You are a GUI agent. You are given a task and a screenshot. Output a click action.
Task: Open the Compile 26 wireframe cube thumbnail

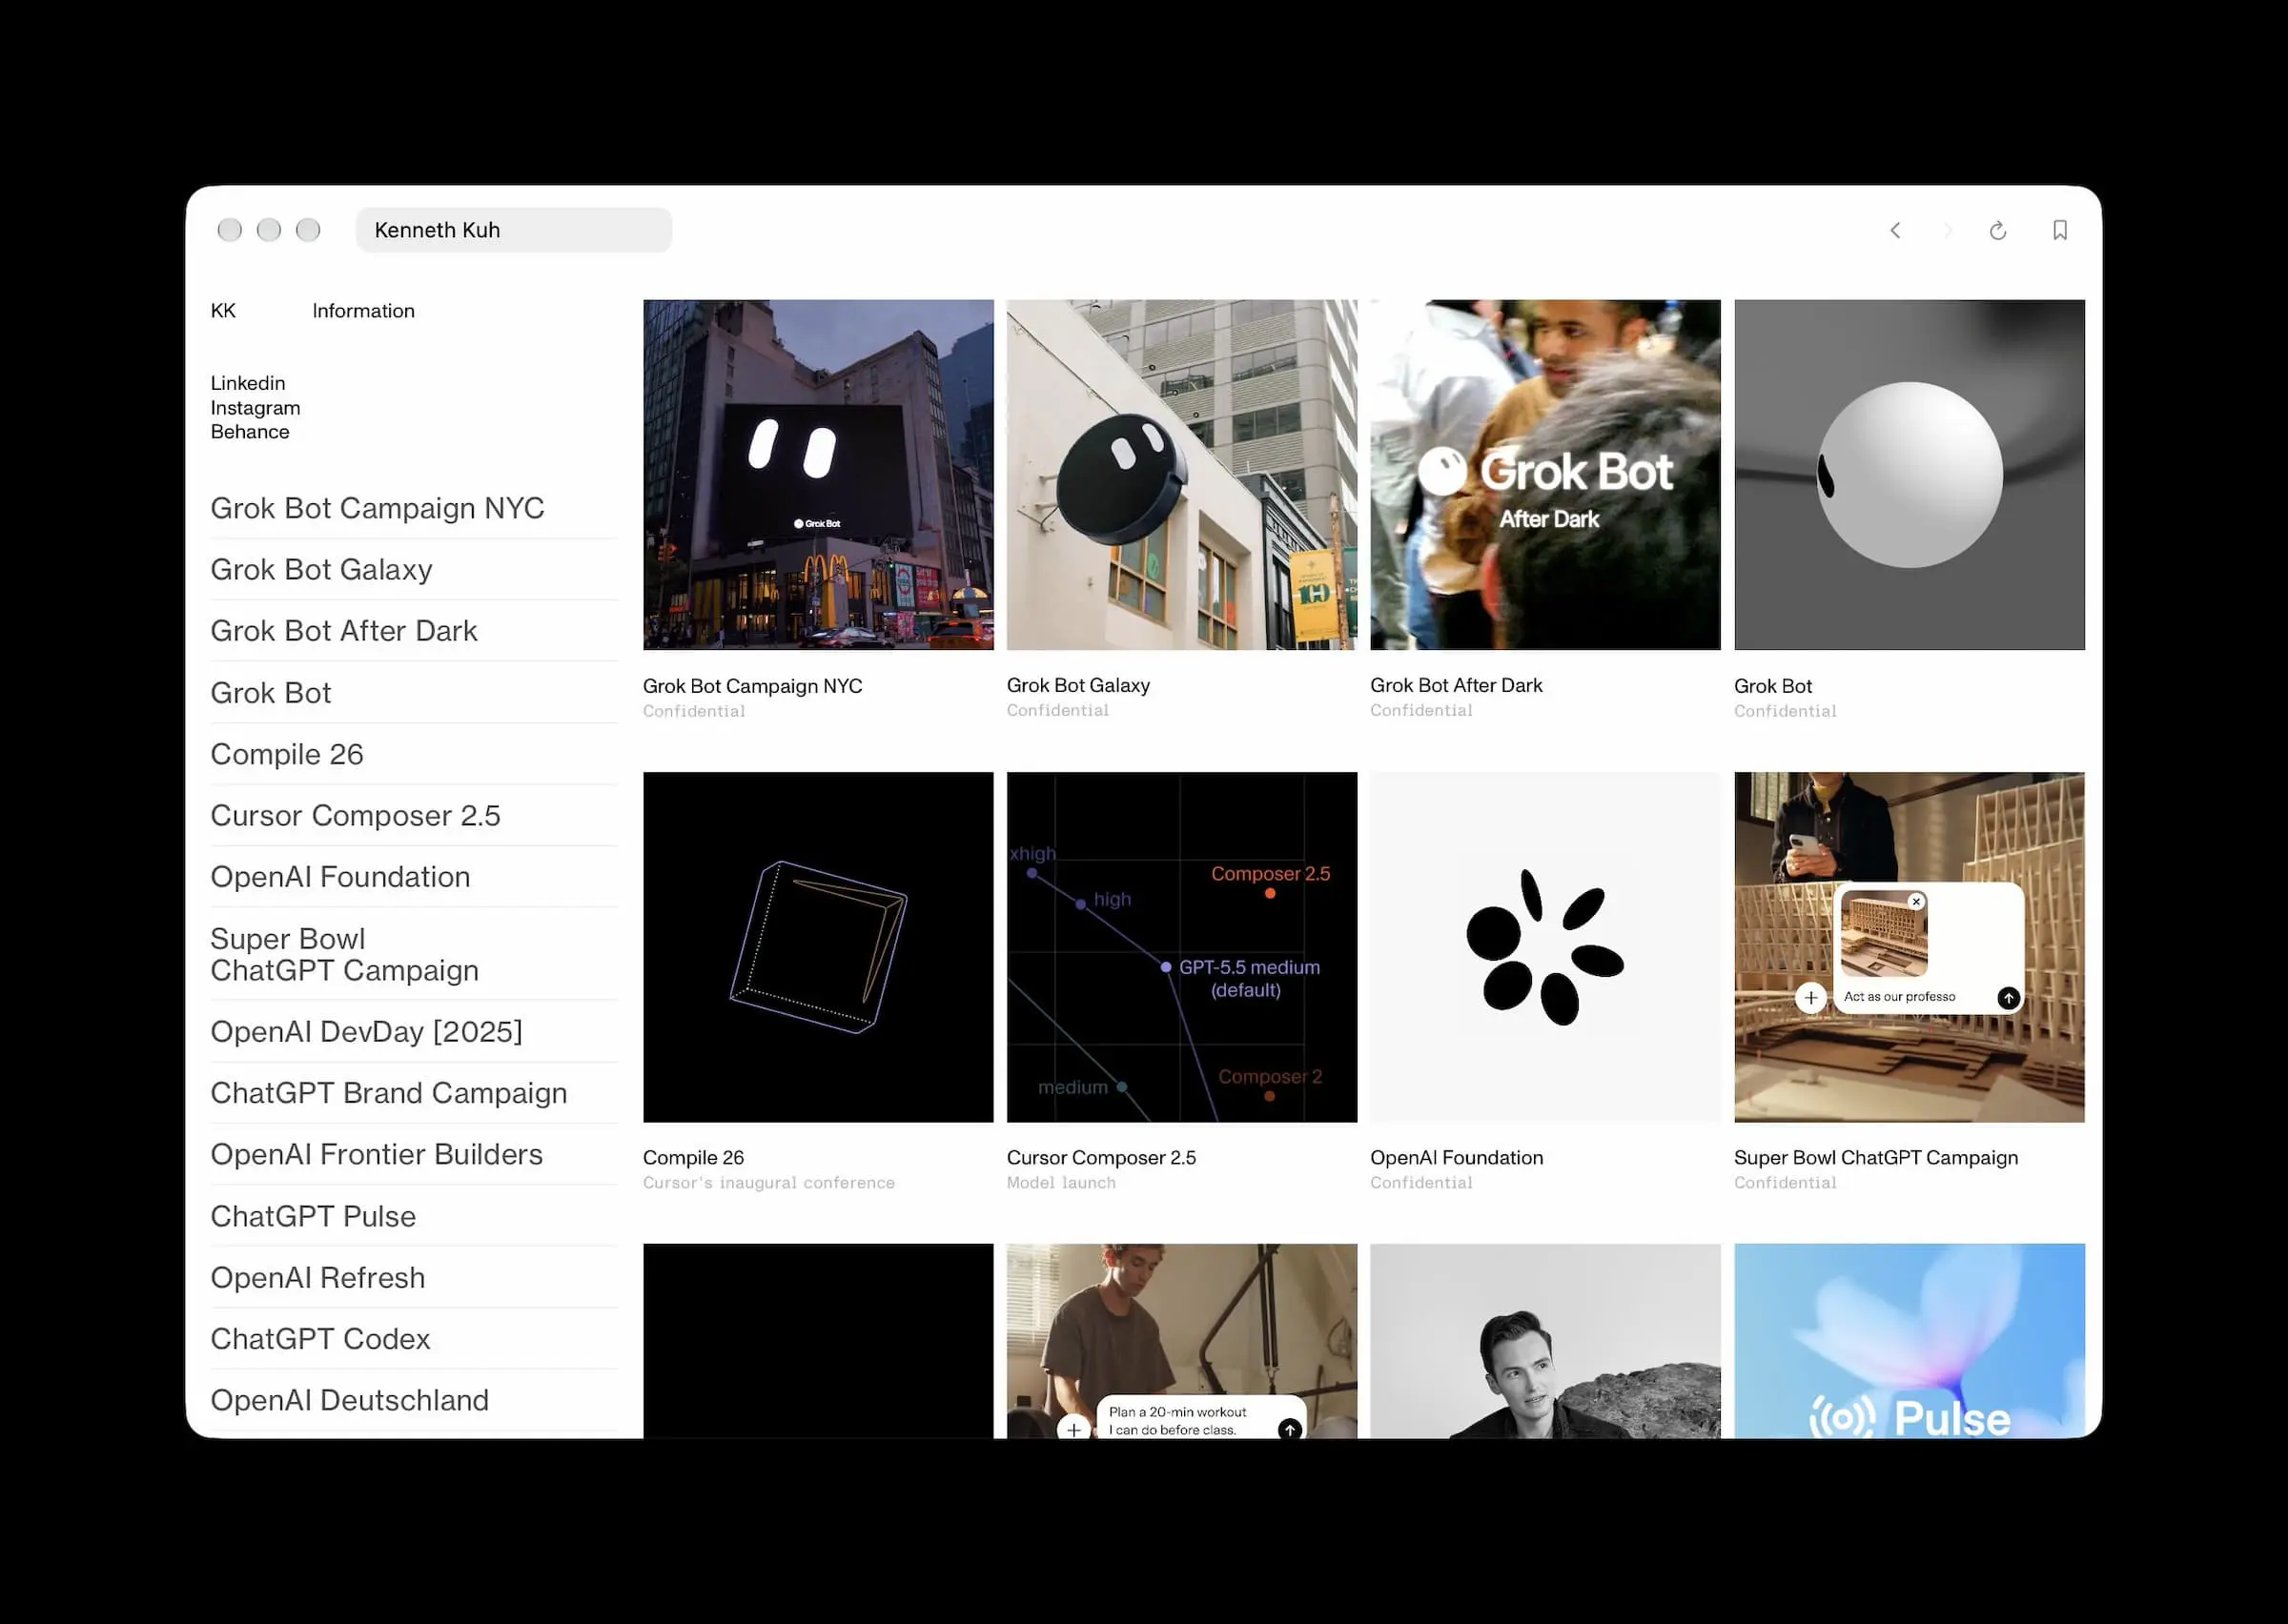coord(818,947)
